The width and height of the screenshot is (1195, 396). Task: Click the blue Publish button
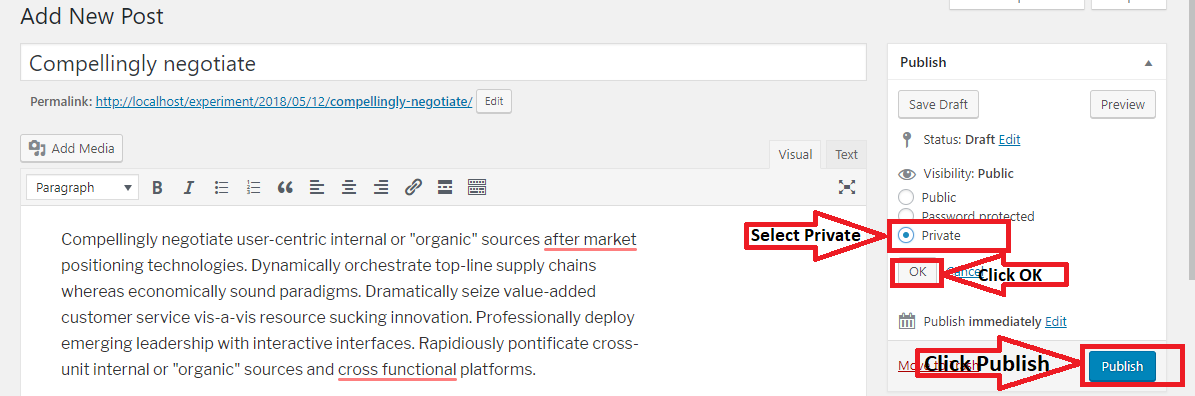[1122, 366]
